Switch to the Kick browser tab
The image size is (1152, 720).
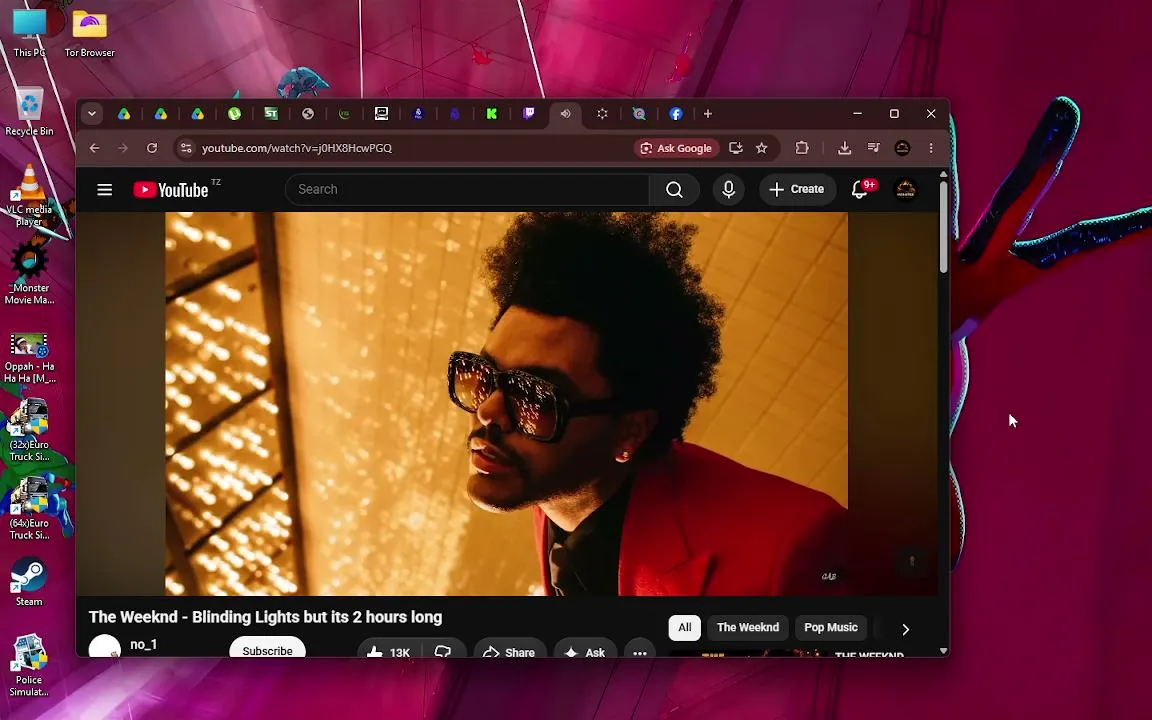pyautogui.click(x=492, y=114)
